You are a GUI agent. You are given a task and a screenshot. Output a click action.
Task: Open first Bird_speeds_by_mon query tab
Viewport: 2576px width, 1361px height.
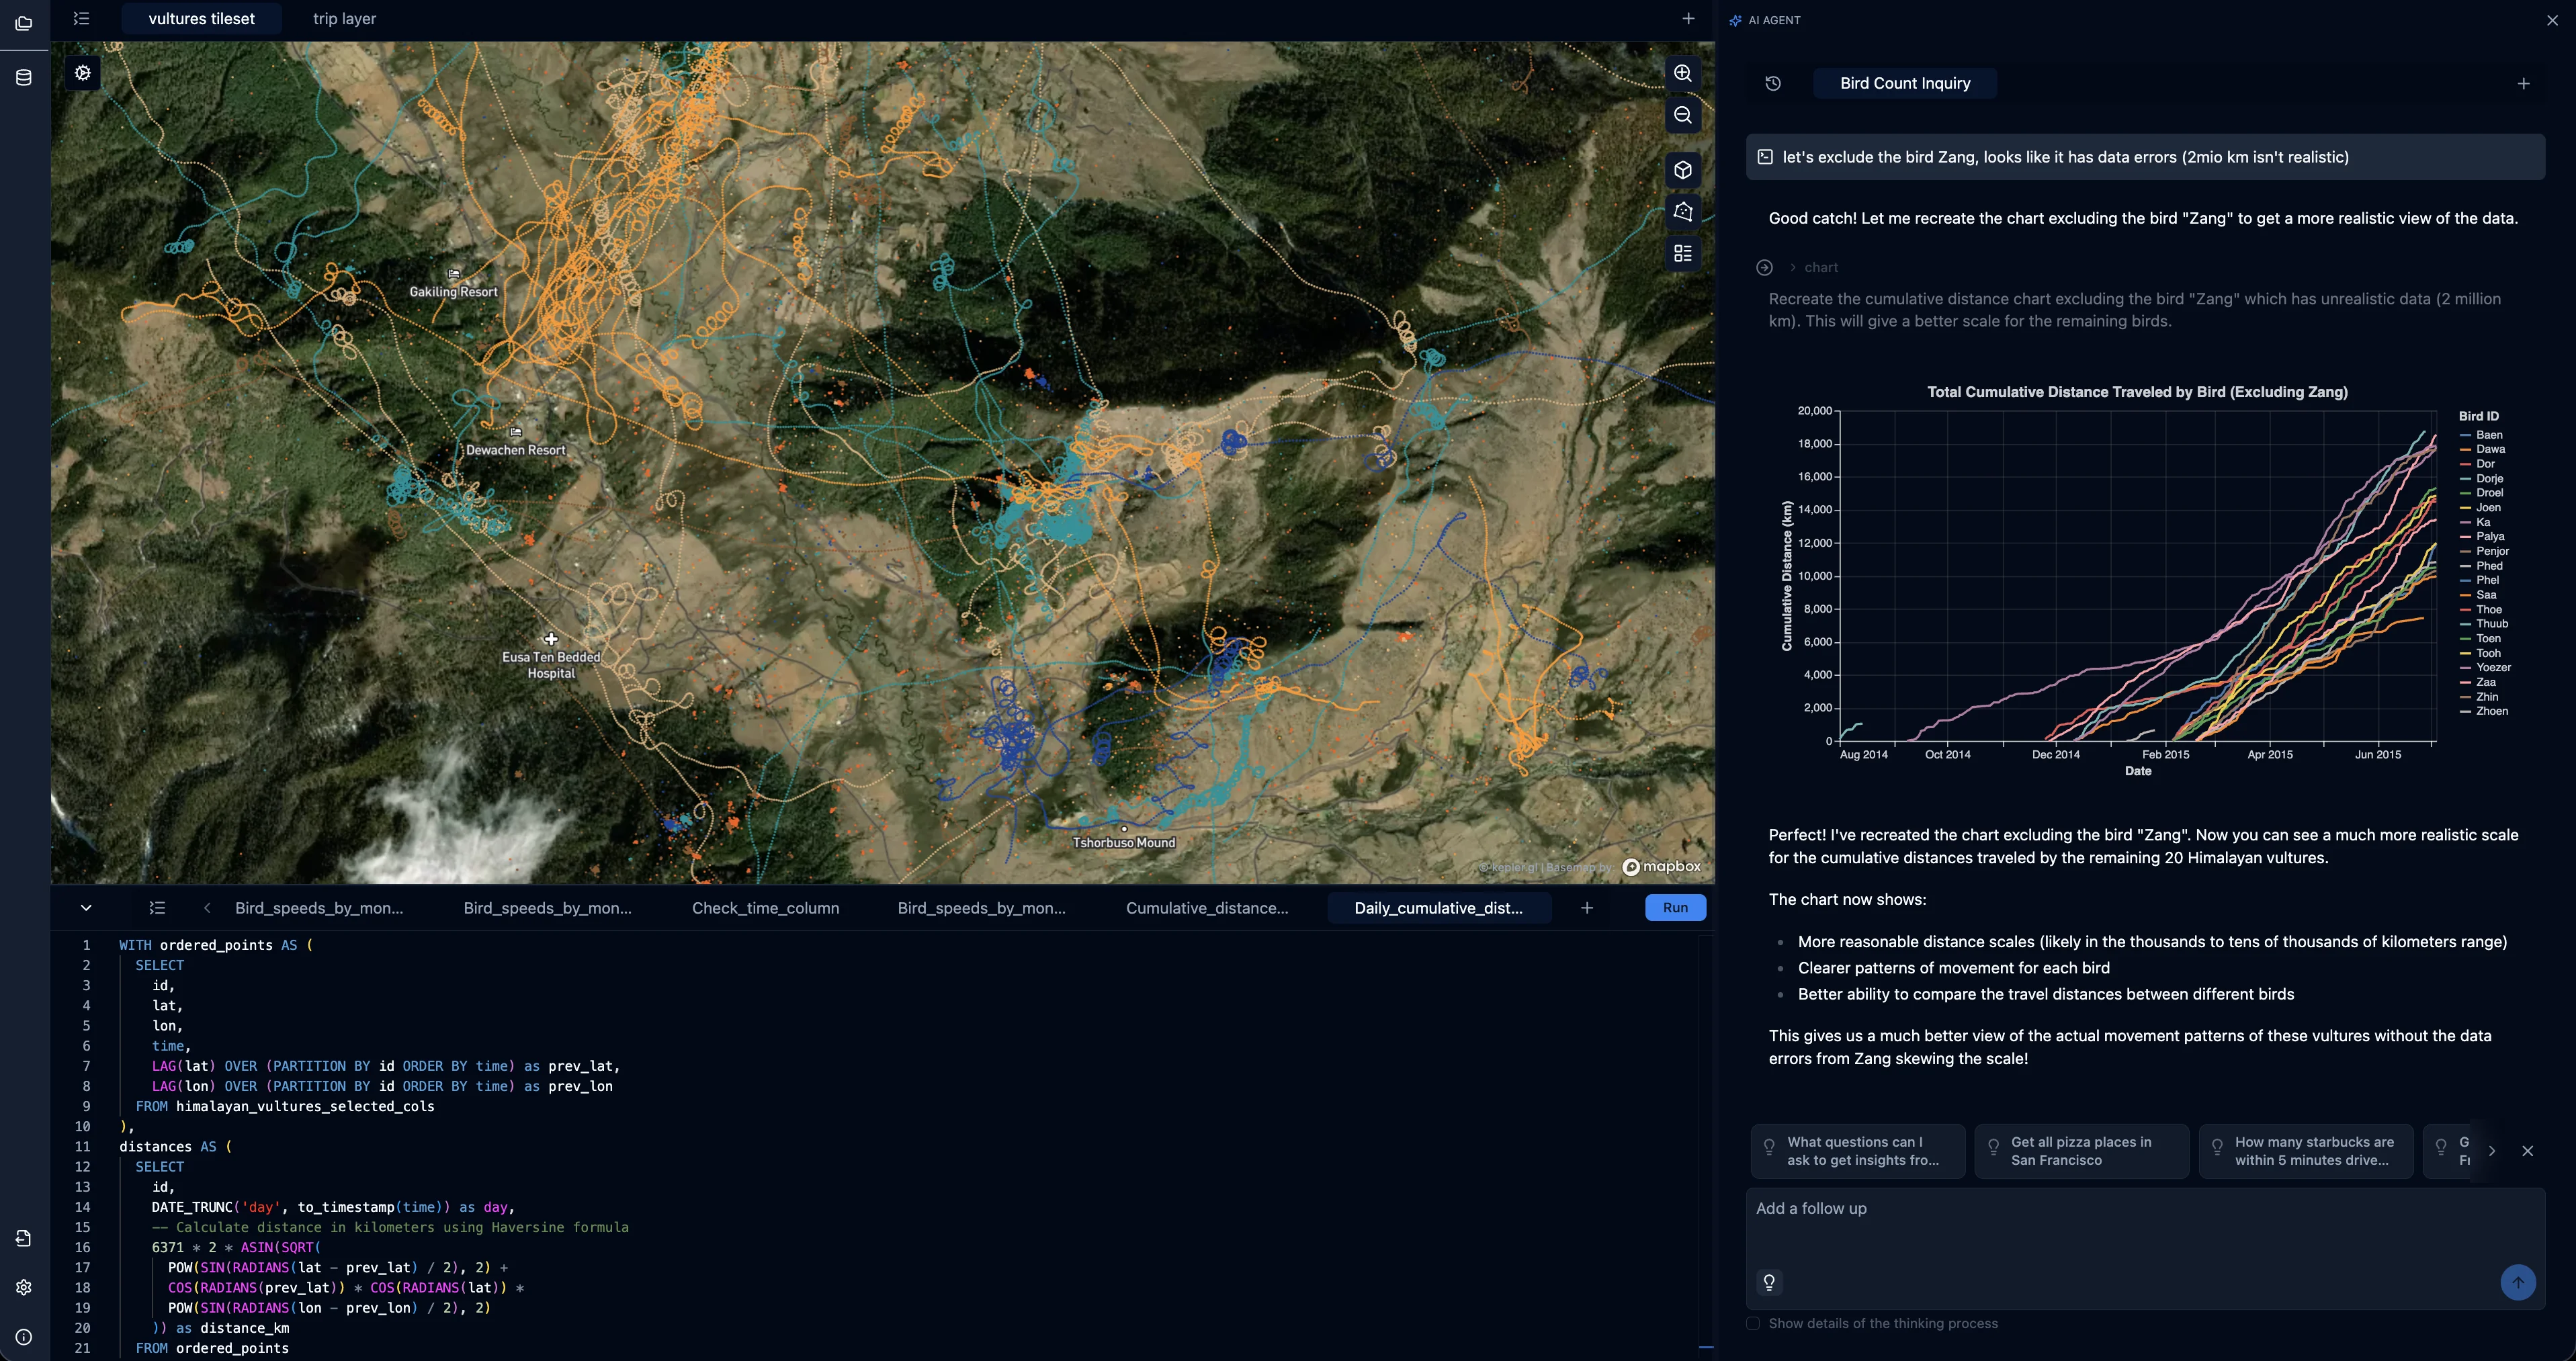[319, 908]
